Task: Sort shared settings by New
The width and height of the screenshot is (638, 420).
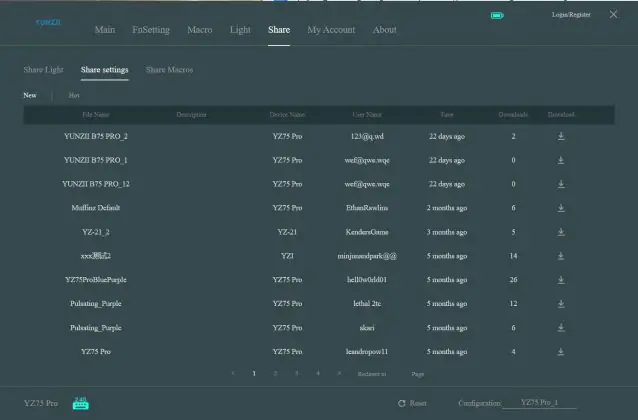Action: pyautogui.click(x=30, y=95)
